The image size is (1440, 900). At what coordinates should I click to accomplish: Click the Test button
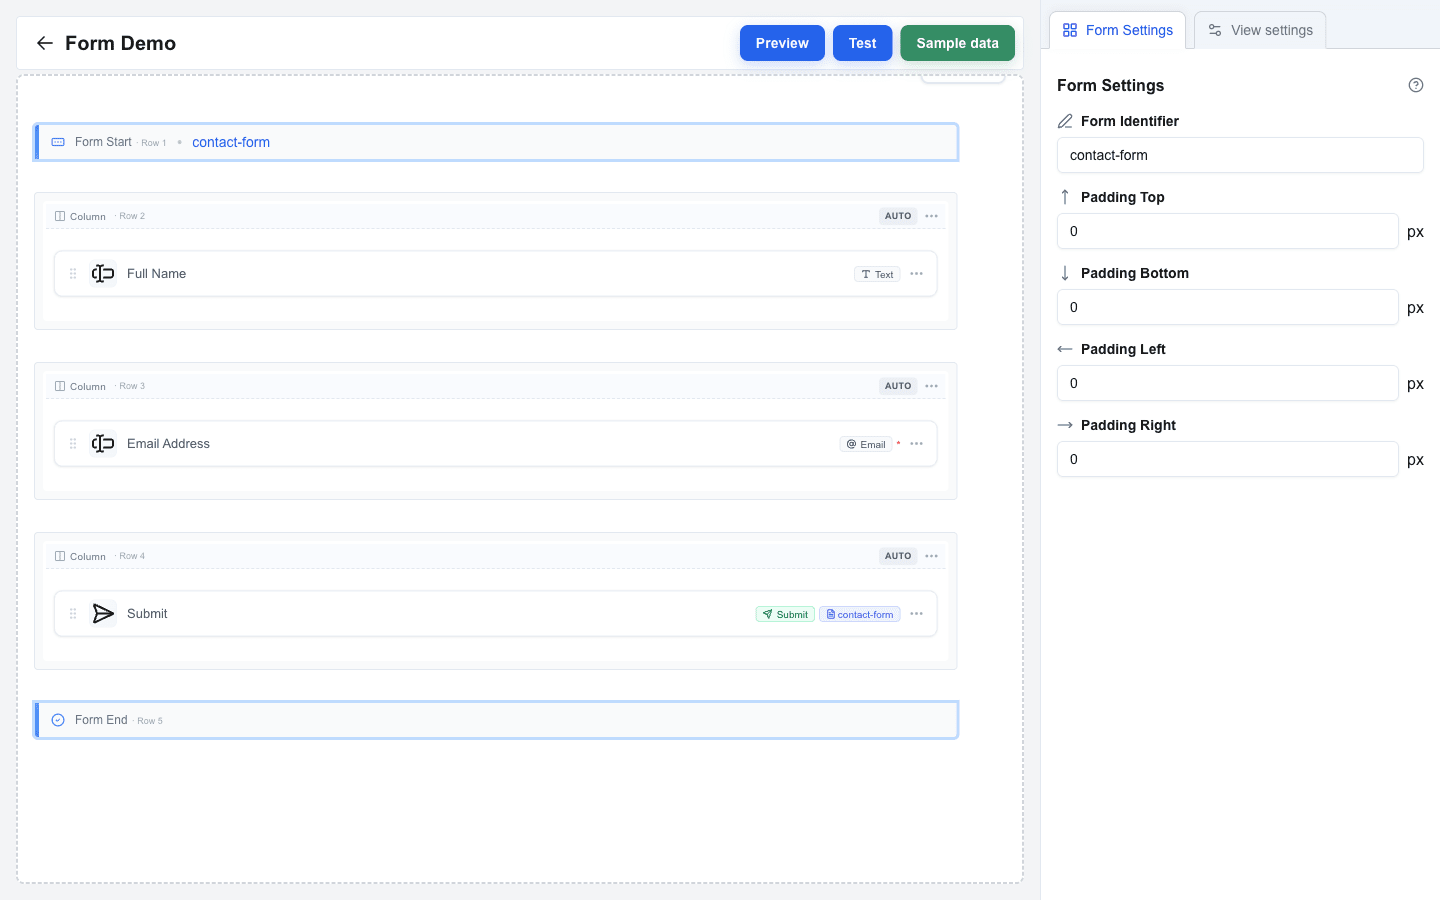pyautogui.click(x=862, y=43)
